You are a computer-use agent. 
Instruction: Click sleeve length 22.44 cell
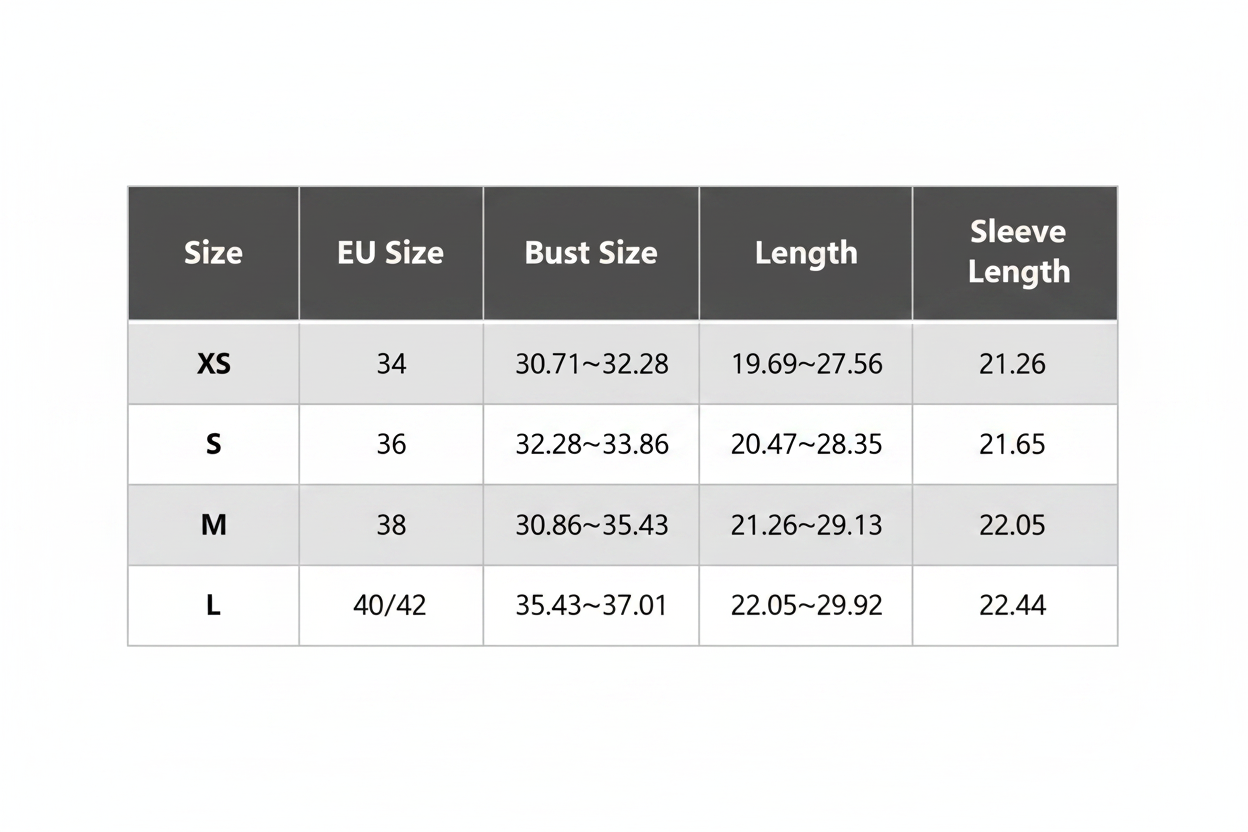[x=1015, y=606]
